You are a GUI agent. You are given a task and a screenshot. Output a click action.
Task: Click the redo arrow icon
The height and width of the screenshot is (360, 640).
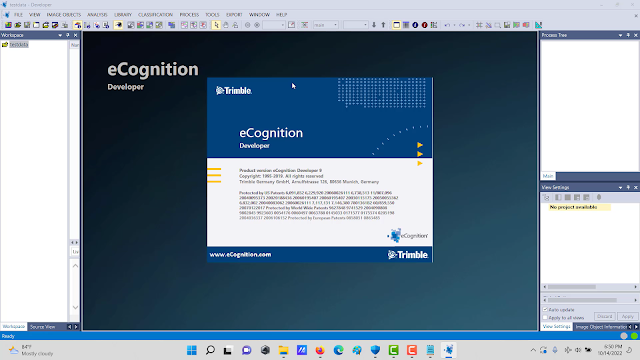coord(462,25)
